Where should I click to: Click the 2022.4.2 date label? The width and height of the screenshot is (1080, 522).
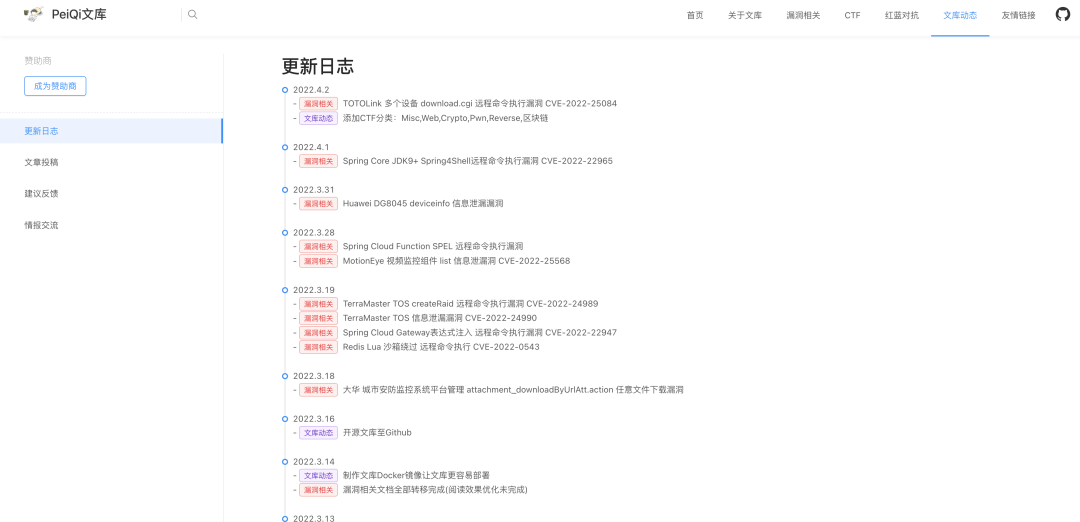click(311, 90)
